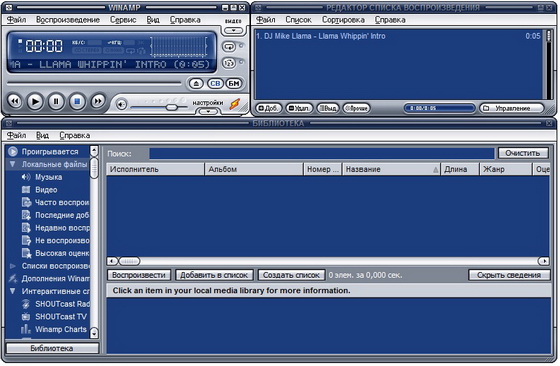Screen dimensions: 560x366
Task: Pause the current track
Action: click(x=56, y=101)
